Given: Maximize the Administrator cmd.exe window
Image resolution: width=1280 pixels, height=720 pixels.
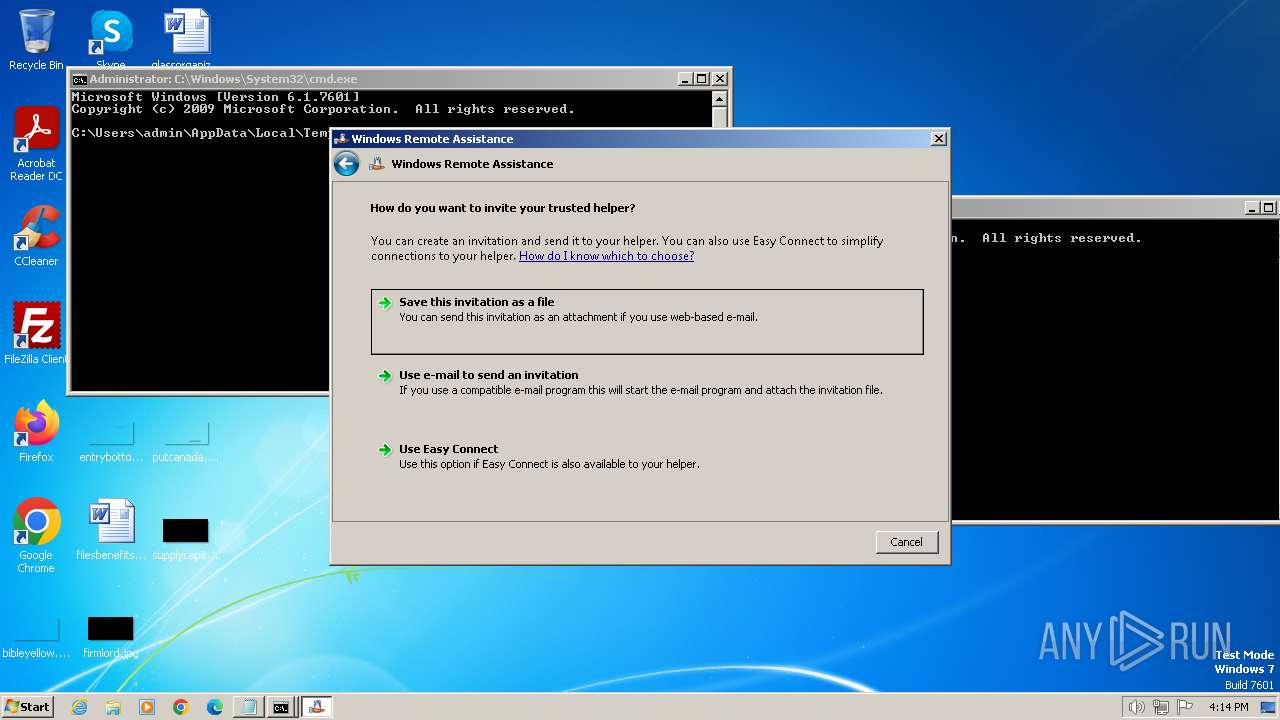Looking at the screenshot, I should 702,79.
